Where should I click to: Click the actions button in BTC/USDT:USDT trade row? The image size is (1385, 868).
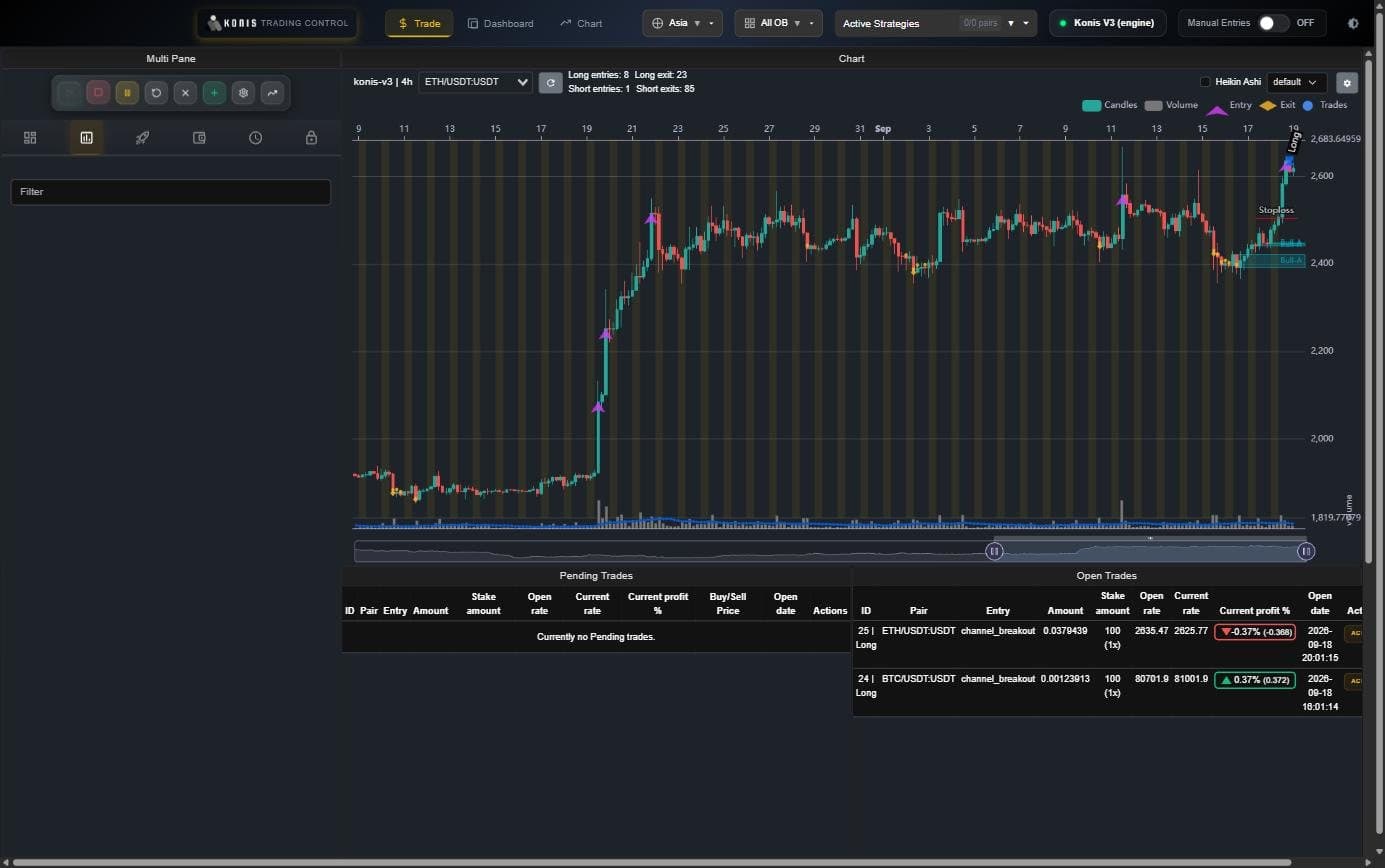coord(1354,681)
